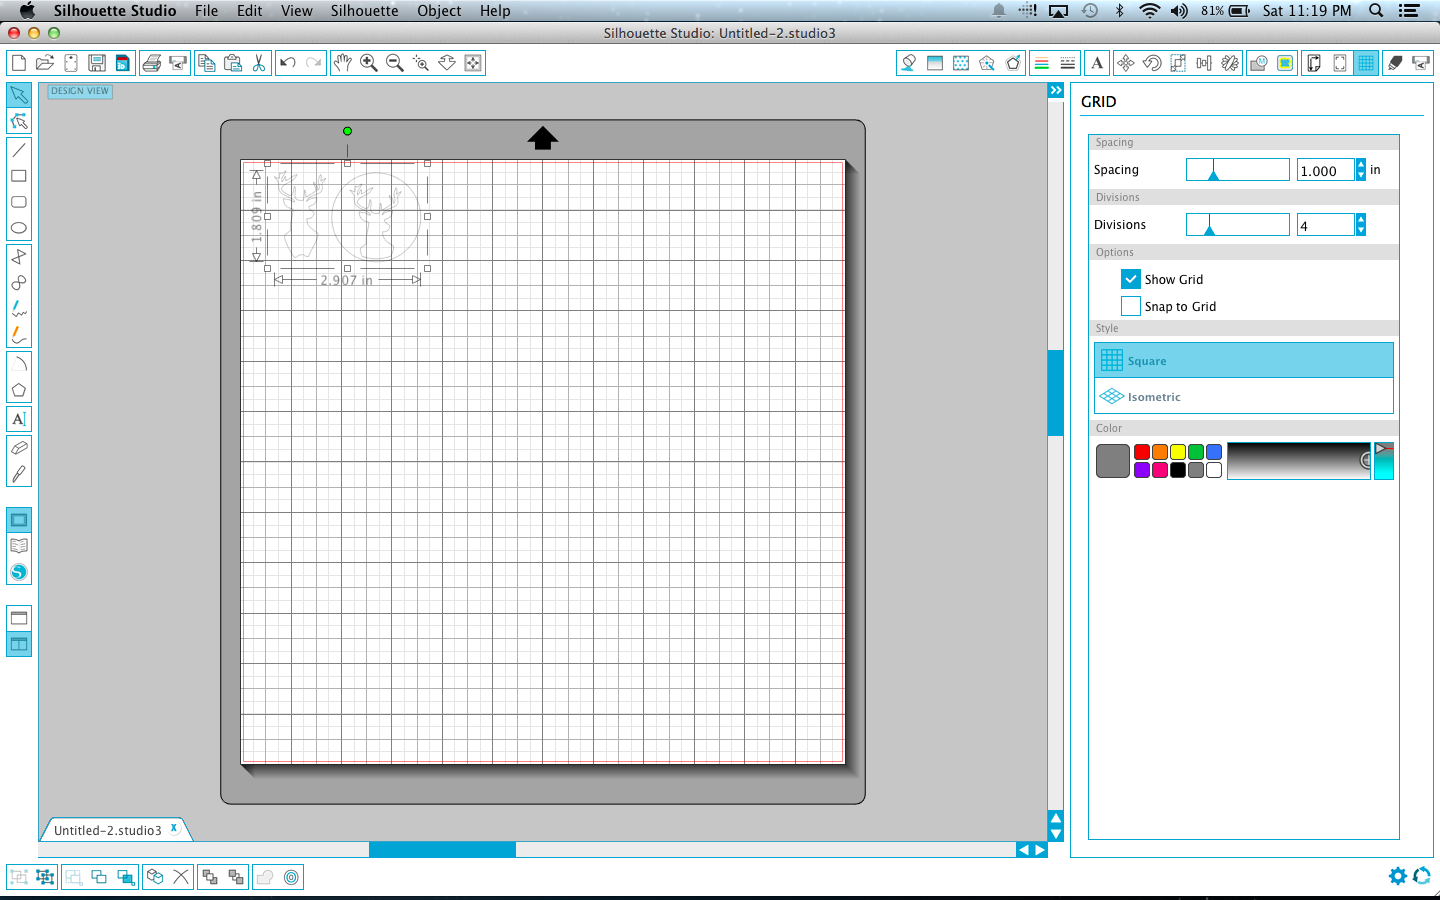
Task: Open the Silhouette menu
Action: [365, 11]
